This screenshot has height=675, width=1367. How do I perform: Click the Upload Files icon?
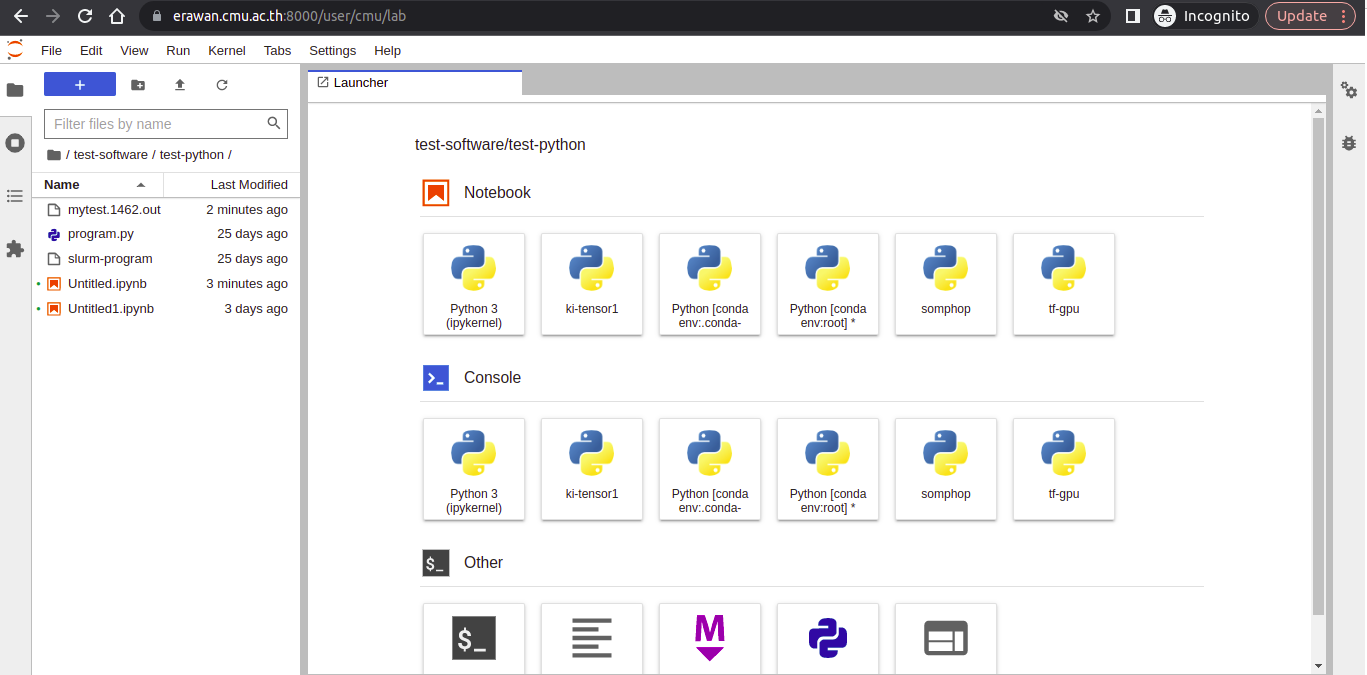tap(180, 85)
